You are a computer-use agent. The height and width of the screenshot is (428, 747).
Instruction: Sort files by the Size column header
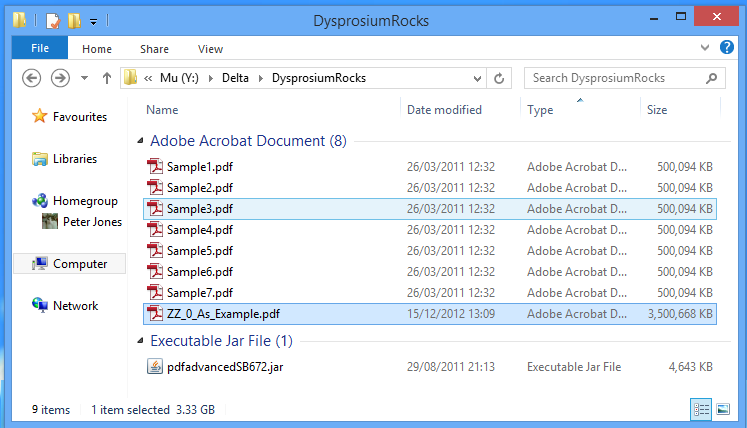(657, 110)
